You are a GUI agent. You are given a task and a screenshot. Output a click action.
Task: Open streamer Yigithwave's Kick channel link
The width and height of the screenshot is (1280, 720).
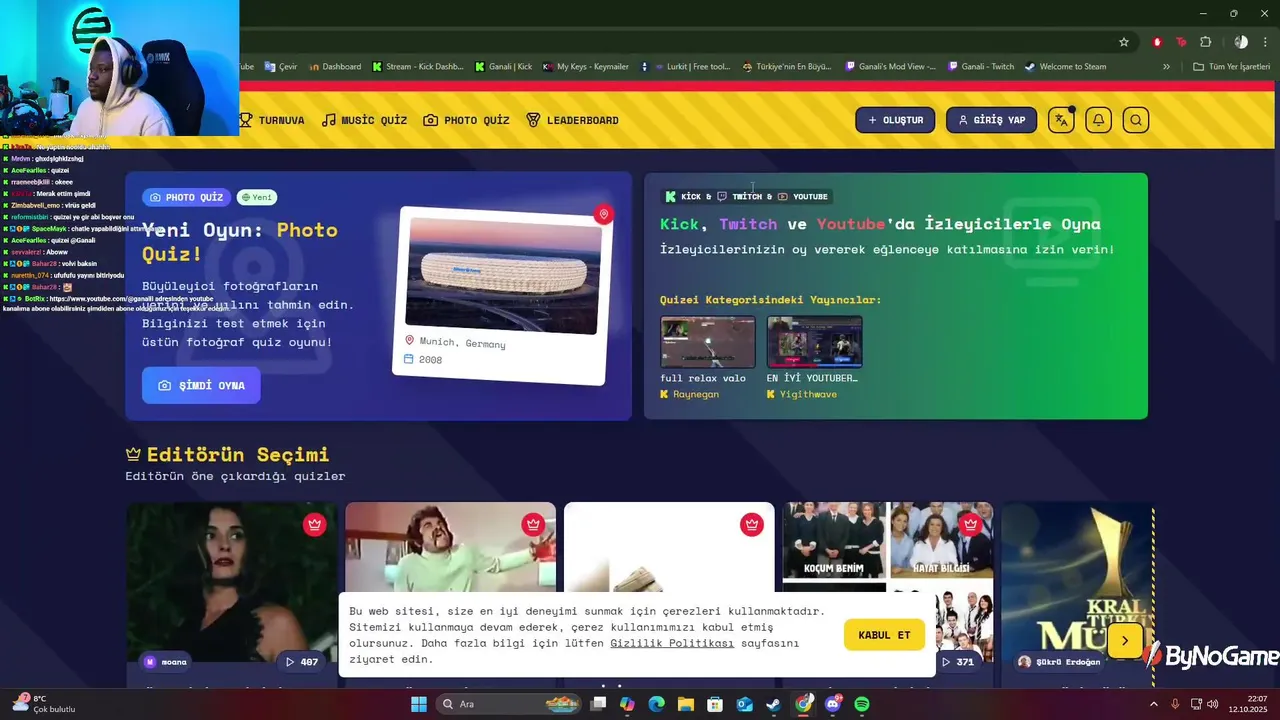click(802, 394)
